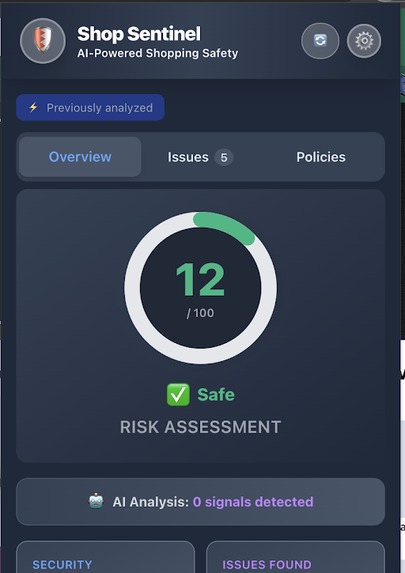Click the 0 signals detected text
The image size is (405, 573).
click(253, 502)
